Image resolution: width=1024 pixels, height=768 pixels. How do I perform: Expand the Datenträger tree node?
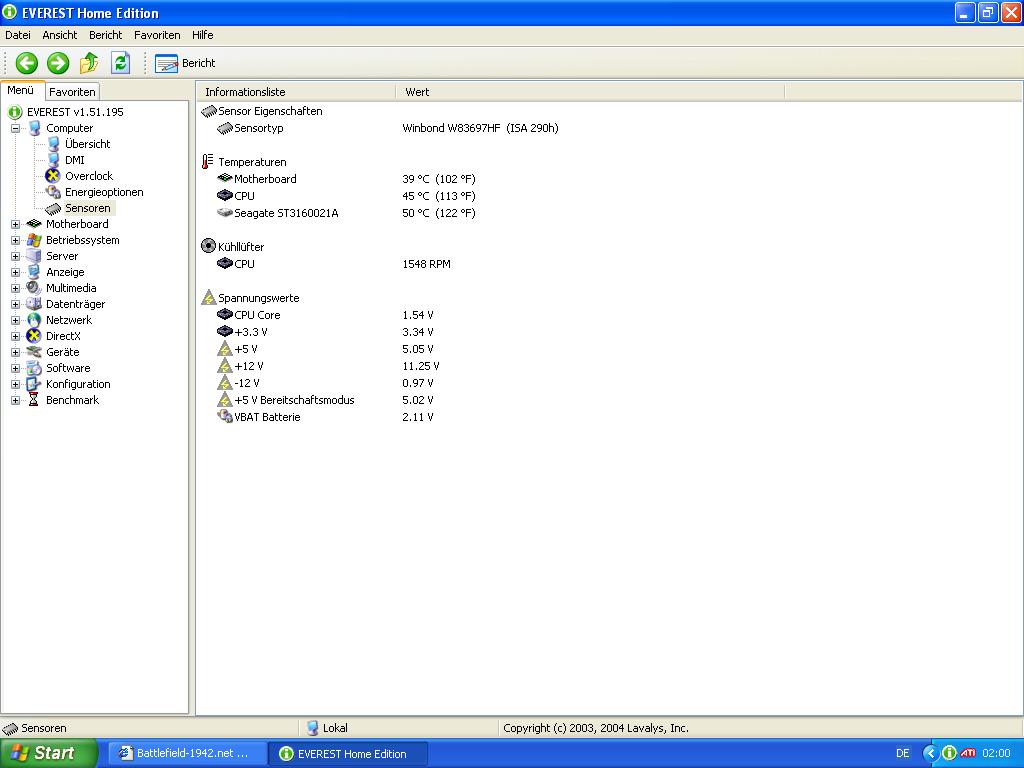point(15,304)
